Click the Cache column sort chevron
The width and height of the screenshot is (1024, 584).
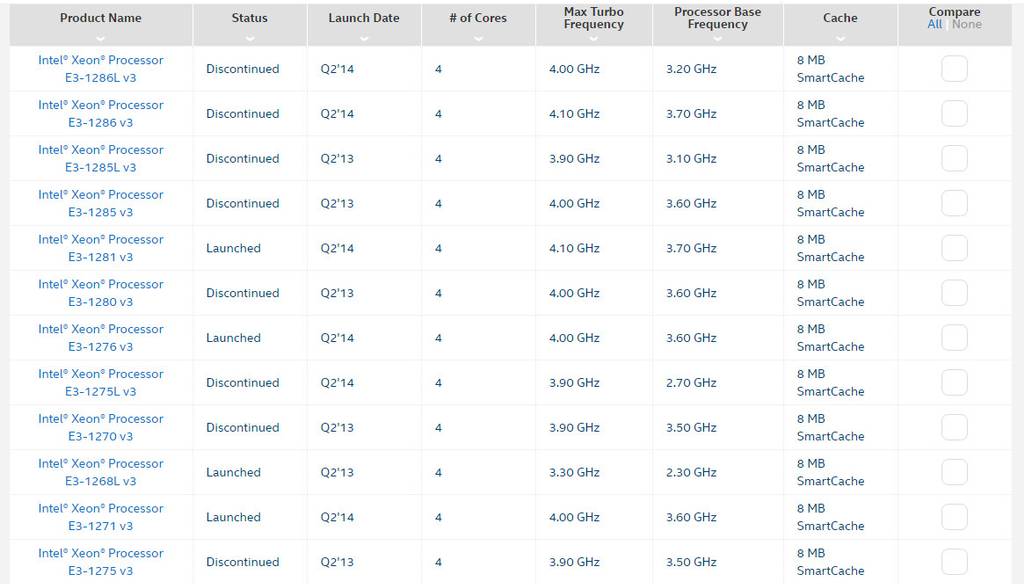[840, 38]
